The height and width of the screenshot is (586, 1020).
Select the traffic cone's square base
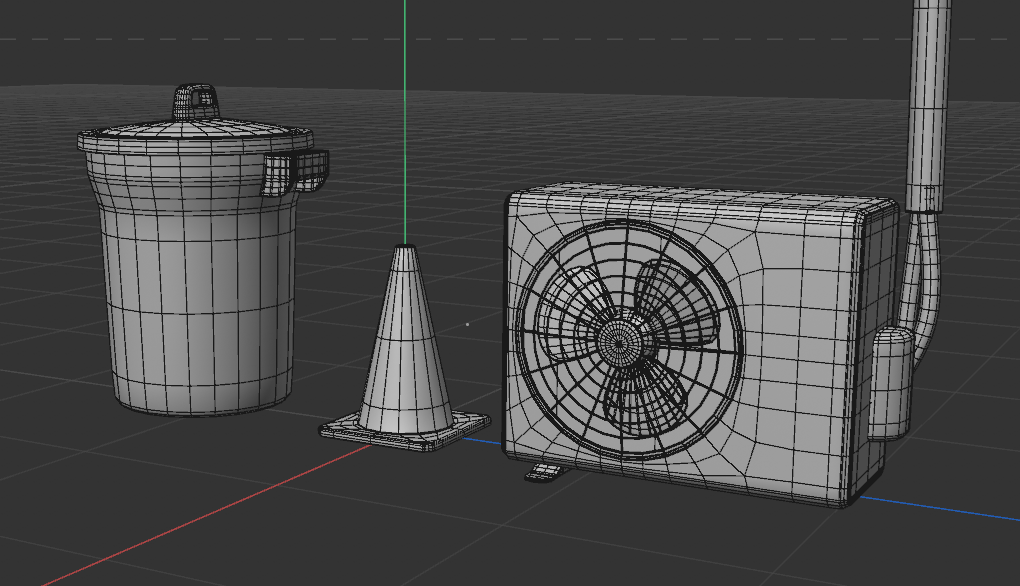[x=405, y=431]
